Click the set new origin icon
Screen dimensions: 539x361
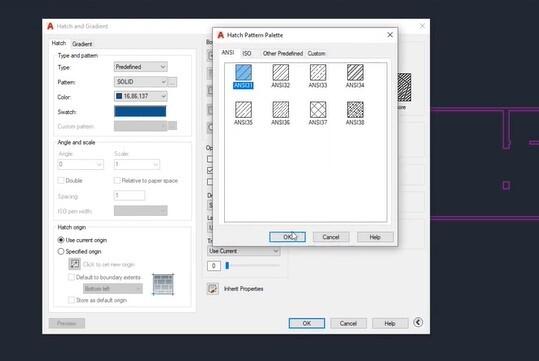pos(74,264)
